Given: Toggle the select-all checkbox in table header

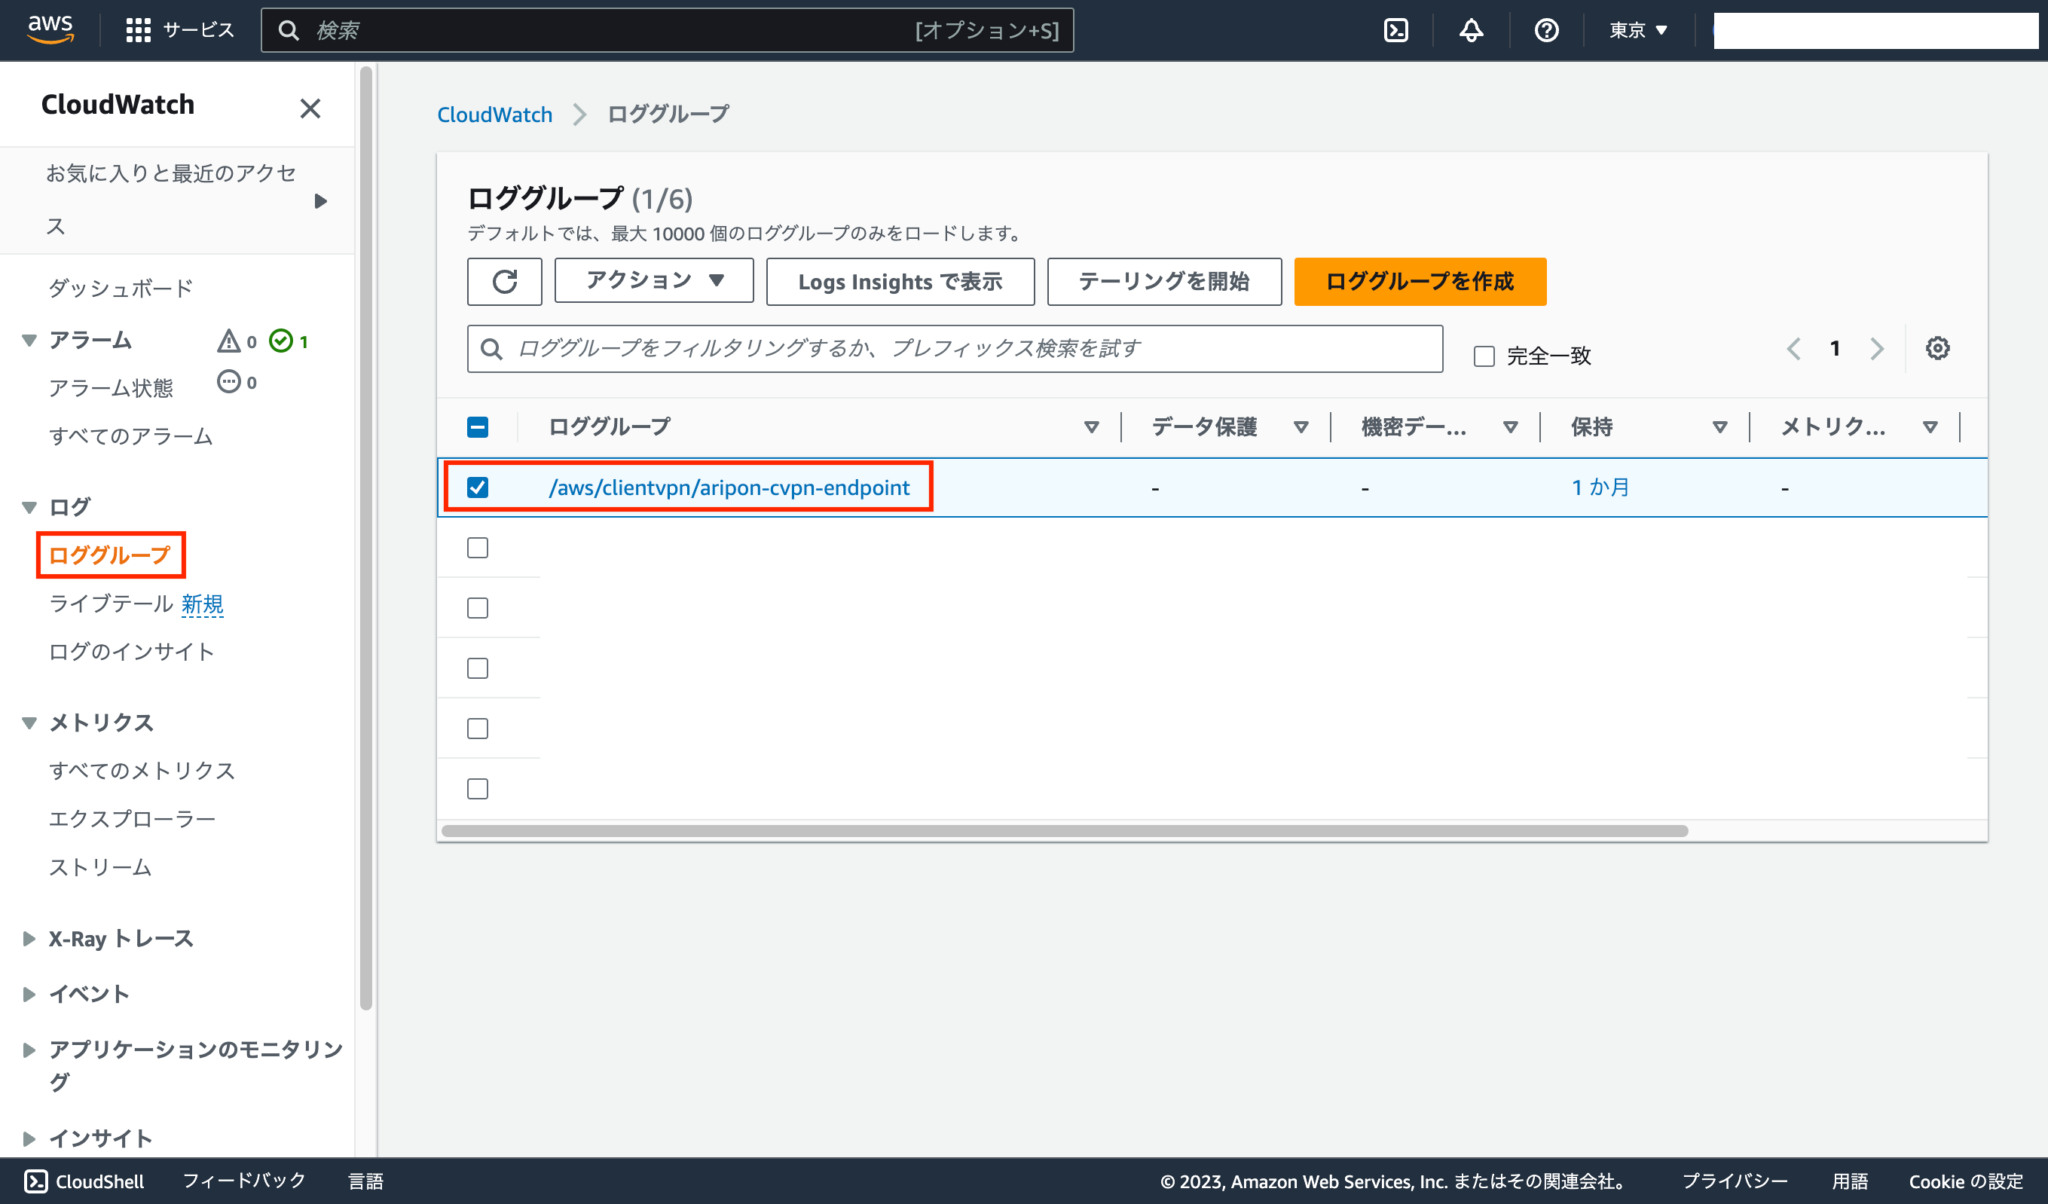Looking at the screenshot, I should 478,426.
